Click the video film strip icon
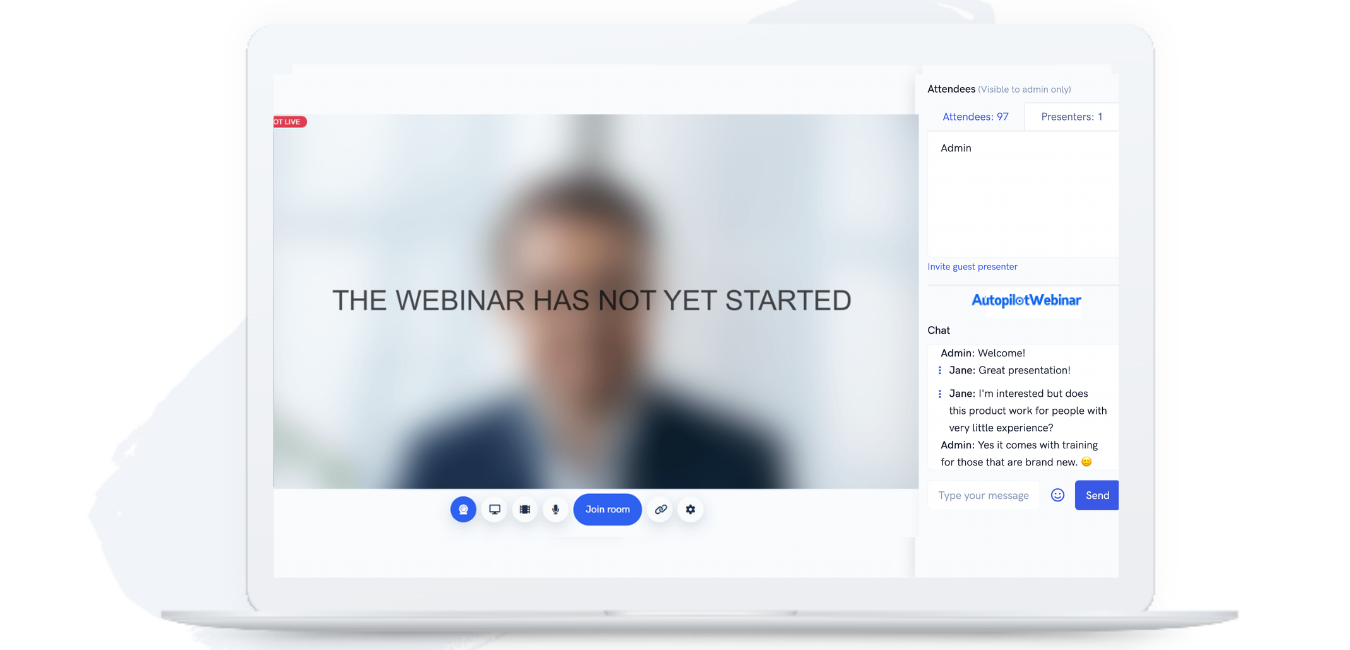Image resolution: width=1350 pixels, height=650 pixels. (x=525, y=509)
